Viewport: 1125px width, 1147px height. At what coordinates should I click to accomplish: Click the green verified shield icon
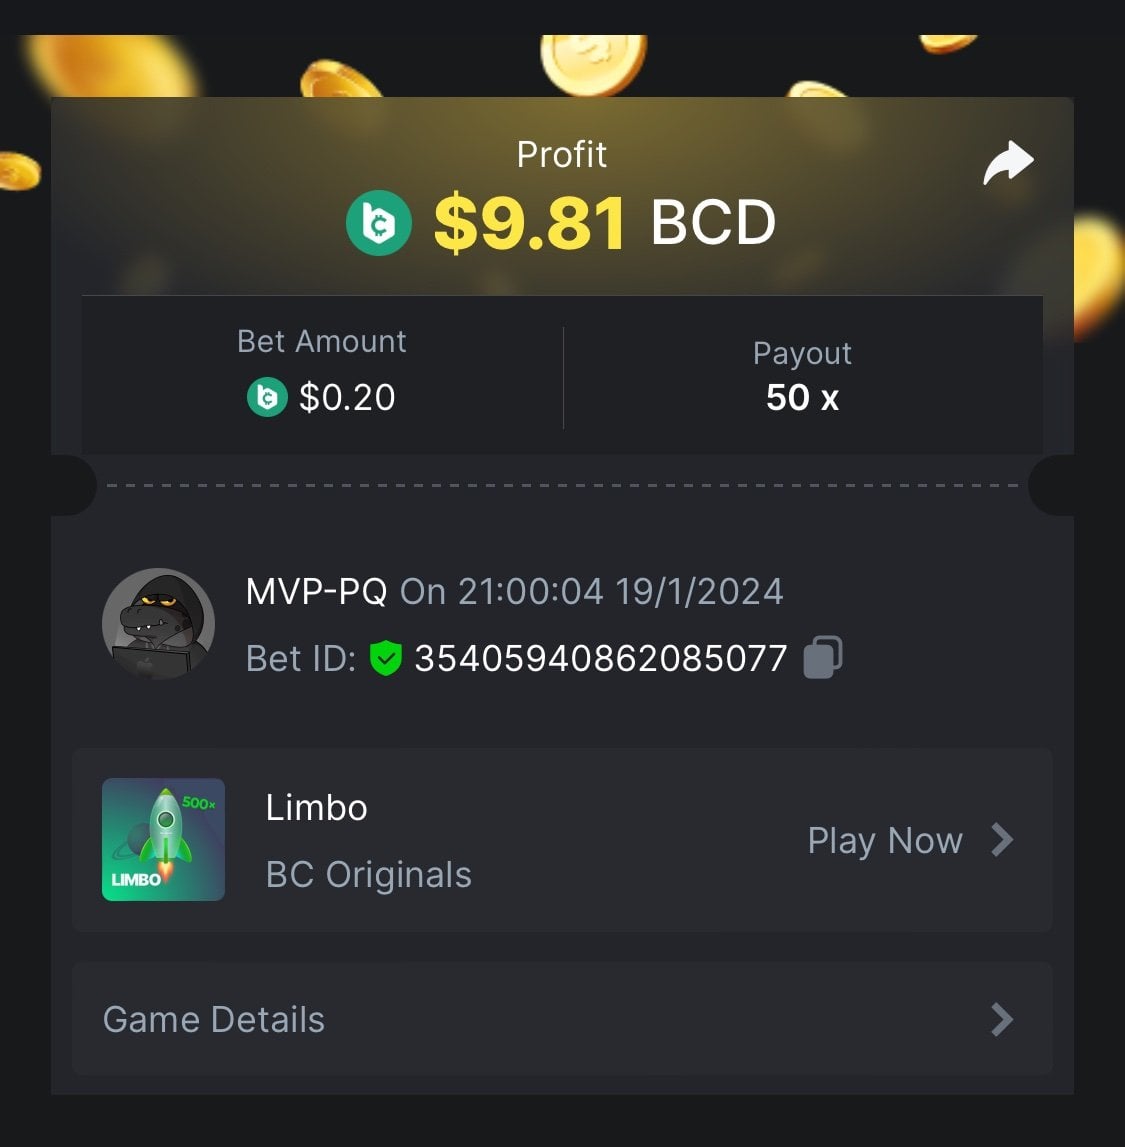pos(385,658)
